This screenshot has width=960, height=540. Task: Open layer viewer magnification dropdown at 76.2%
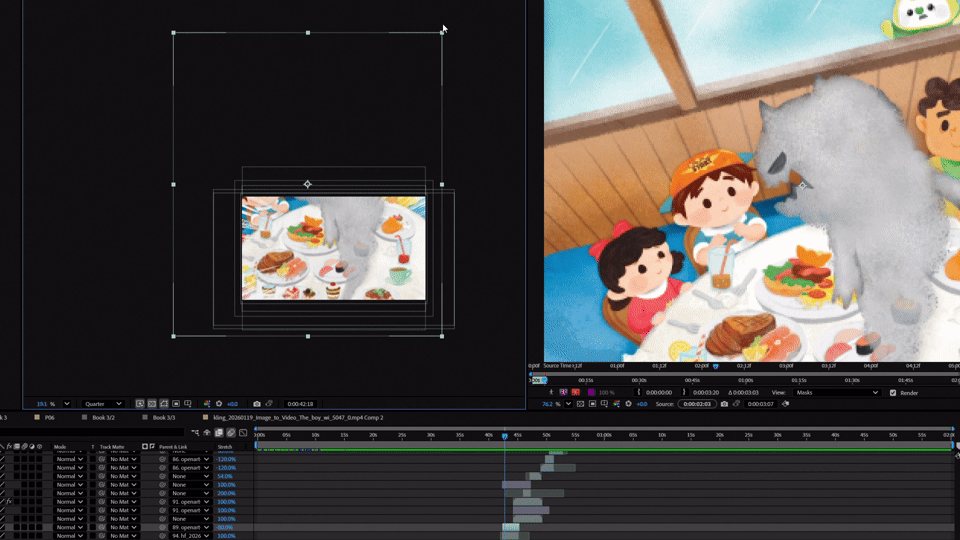568,404
